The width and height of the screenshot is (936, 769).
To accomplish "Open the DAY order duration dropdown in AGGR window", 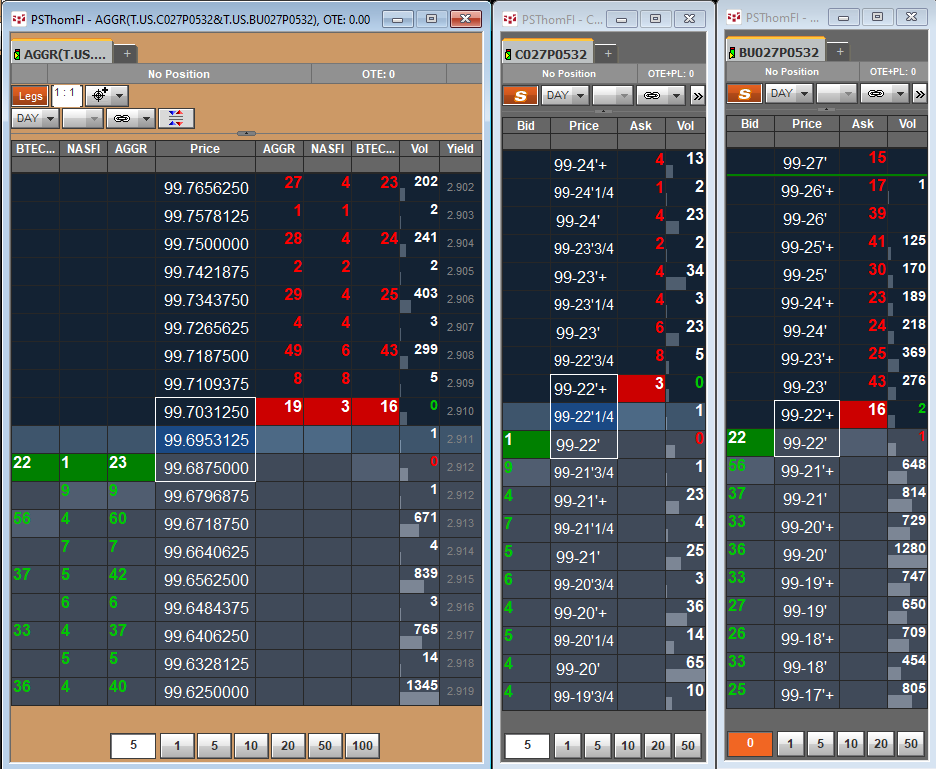I will click(35, 118).
